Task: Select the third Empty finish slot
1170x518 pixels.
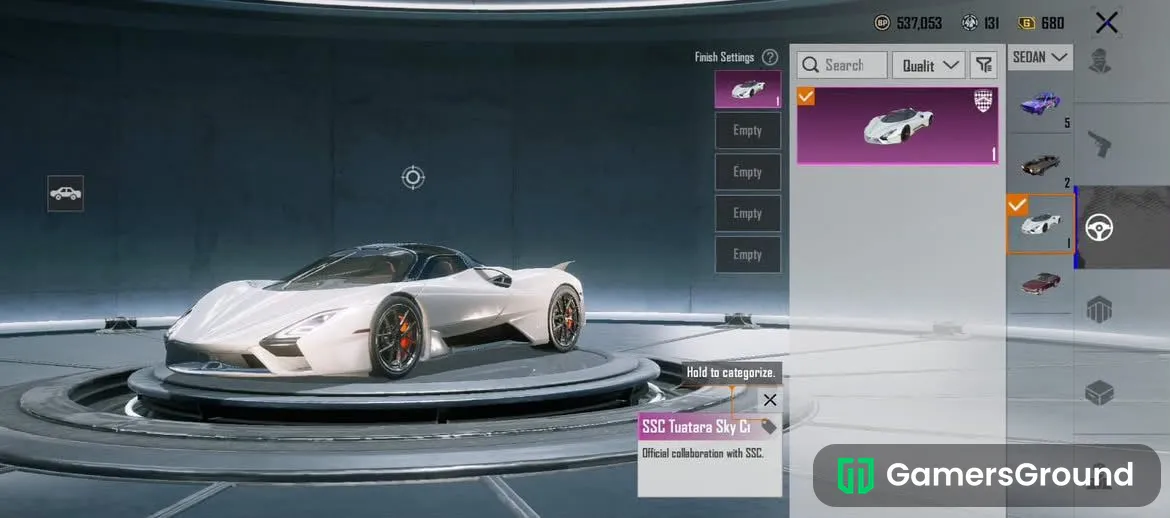Action: (x=748, y=213)
